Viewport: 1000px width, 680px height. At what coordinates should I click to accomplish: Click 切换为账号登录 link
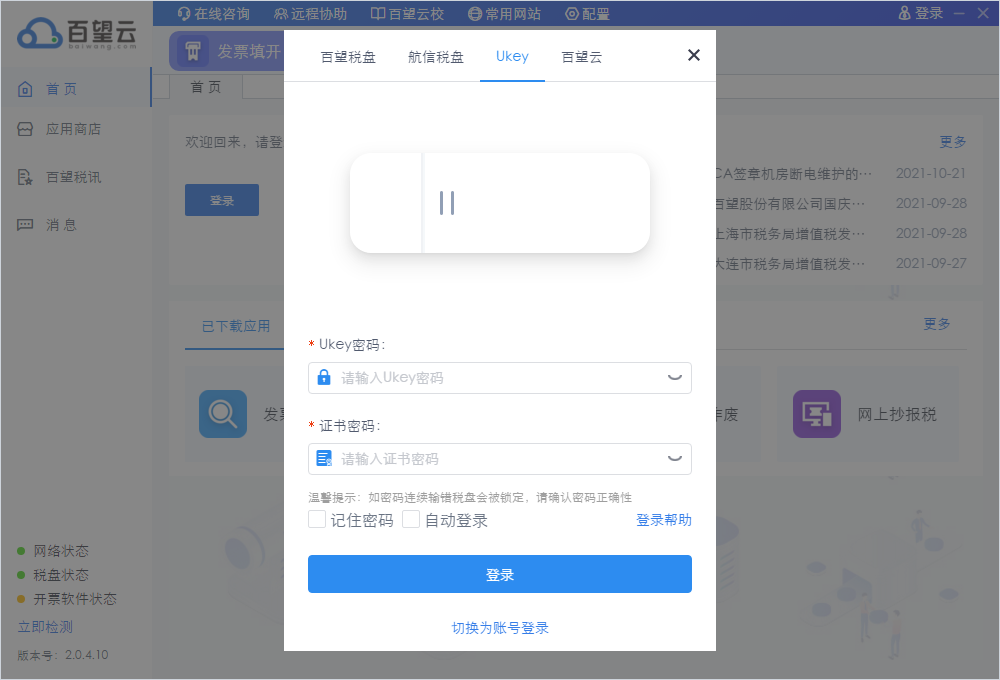(x=500, y=628)
